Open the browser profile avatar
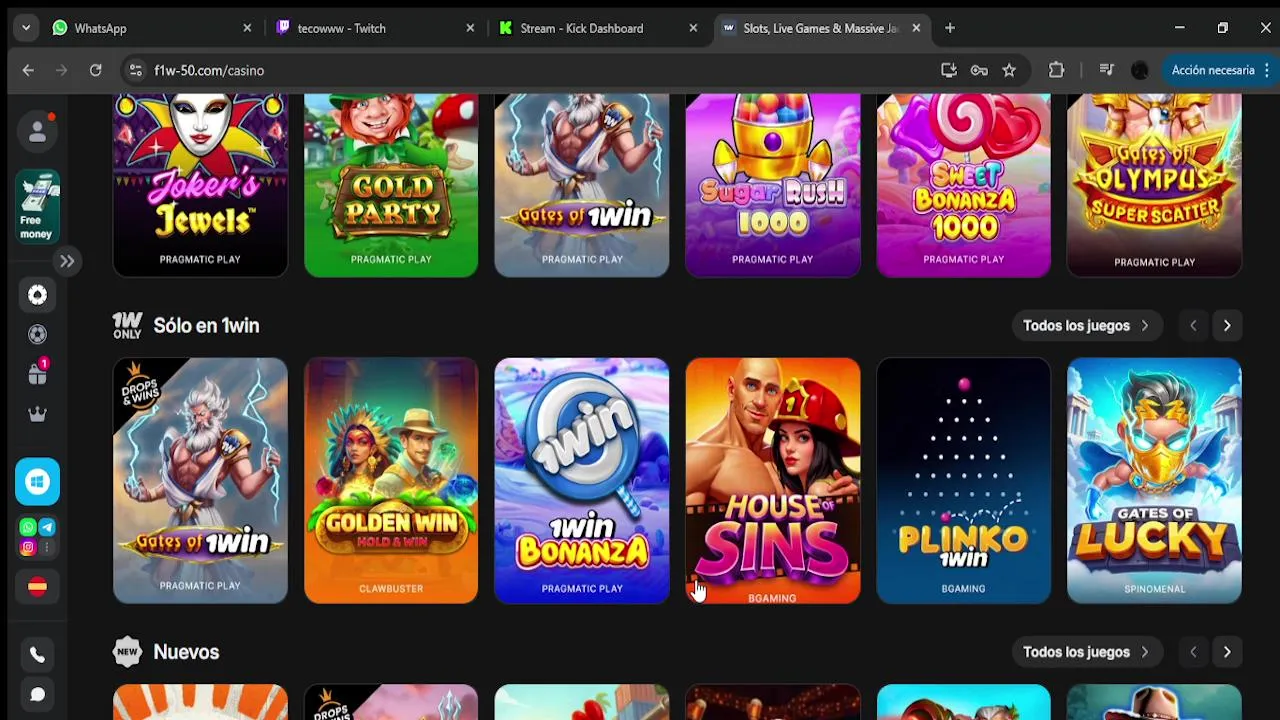The image size is (1280, 720). (1140, 70)
